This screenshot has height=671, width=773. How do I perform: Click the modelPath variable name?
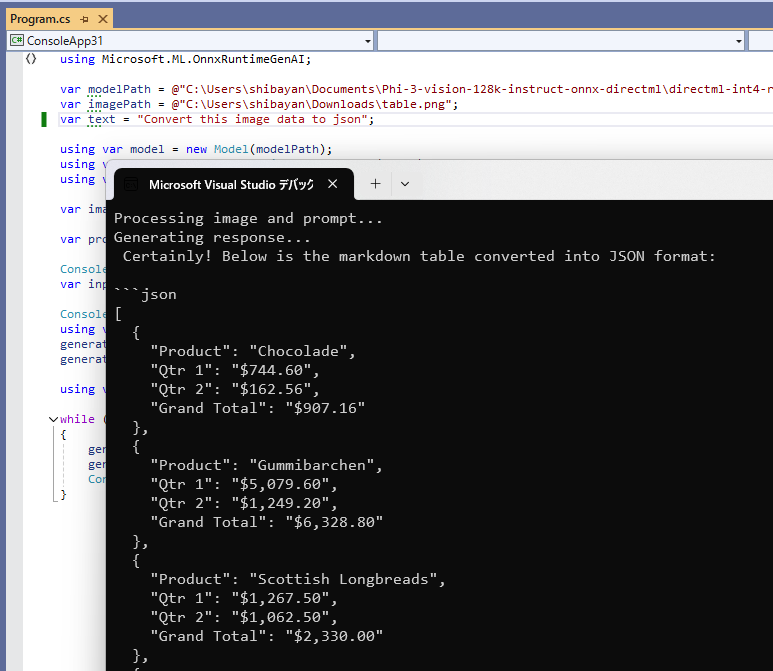click(119, 89)
